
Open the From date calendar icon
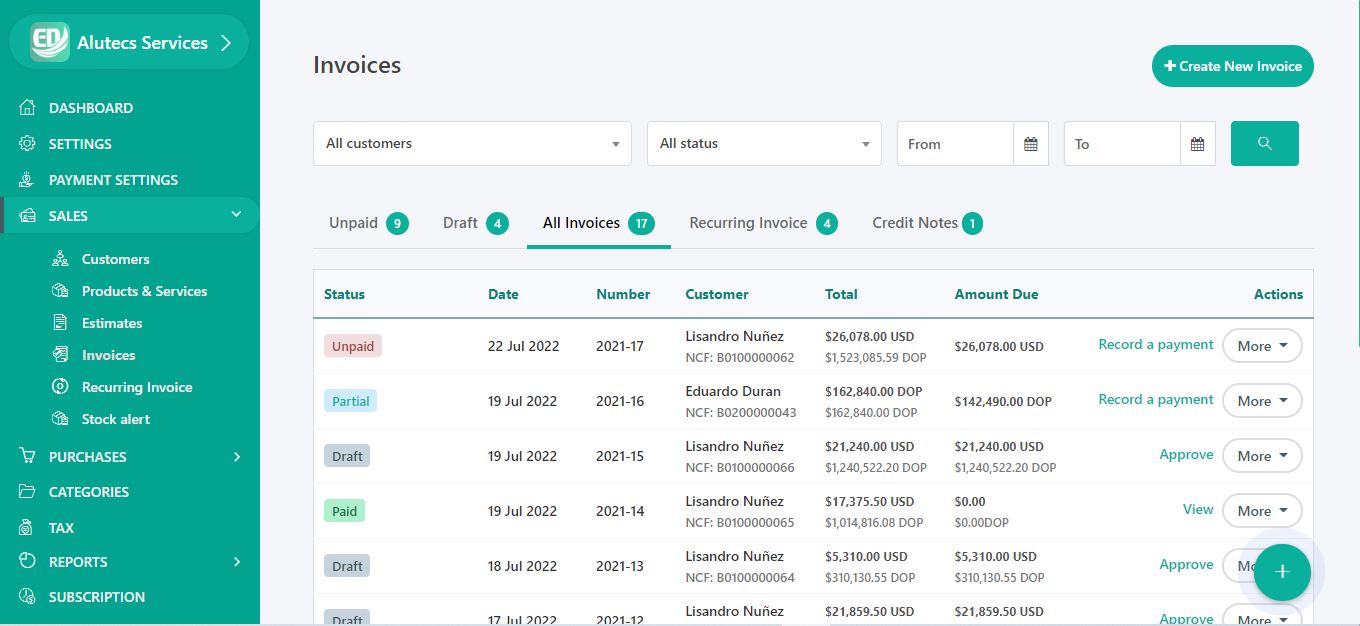click(1030, 144)
